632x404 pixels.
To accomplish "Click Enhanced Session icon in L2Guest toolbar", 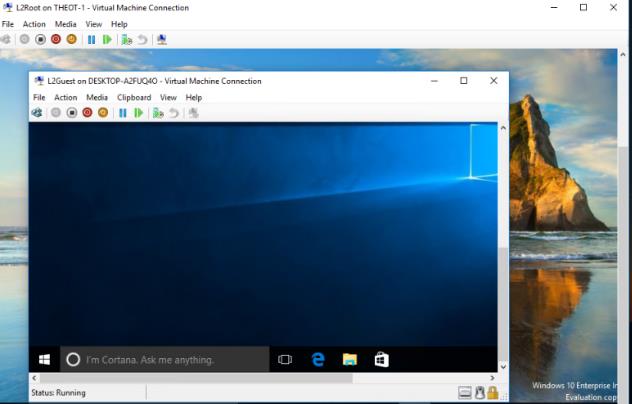I will pos(193,113).
